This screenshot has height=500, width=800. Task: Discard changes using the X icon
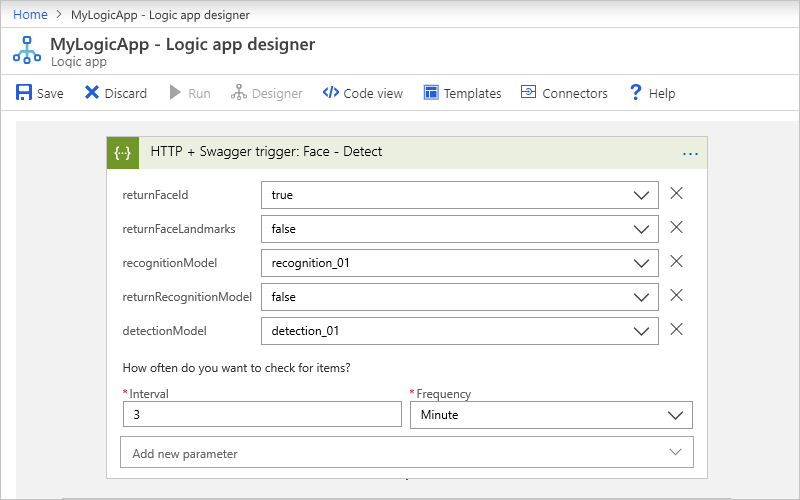(92, 93)
